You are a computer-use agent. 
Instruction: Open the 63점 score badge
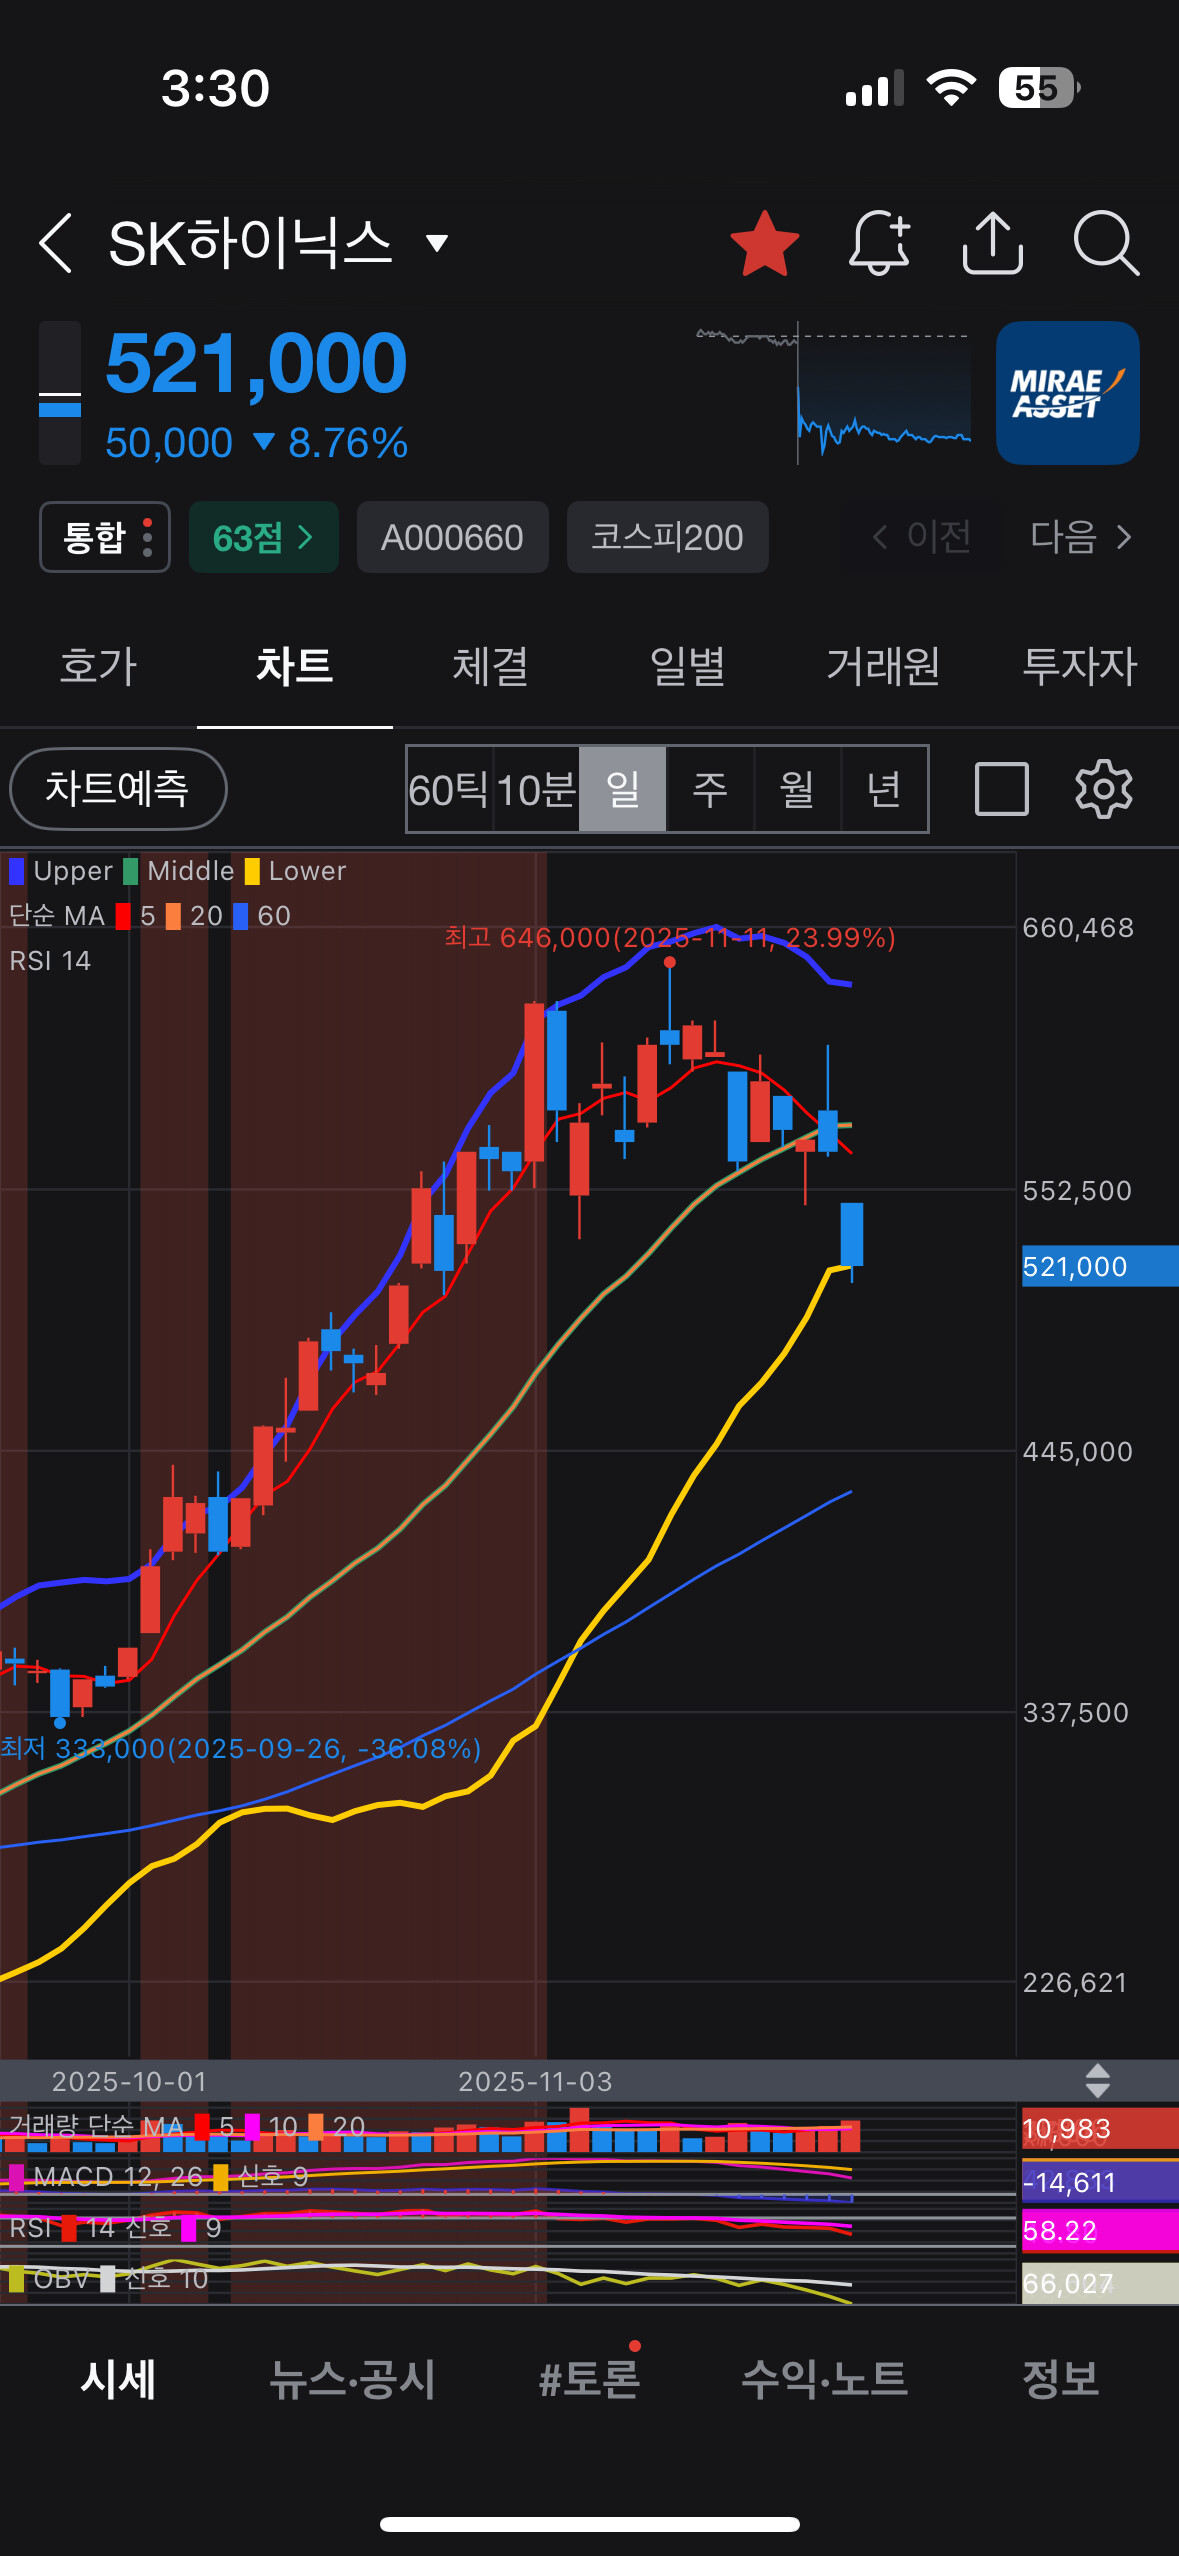[264, 537]
